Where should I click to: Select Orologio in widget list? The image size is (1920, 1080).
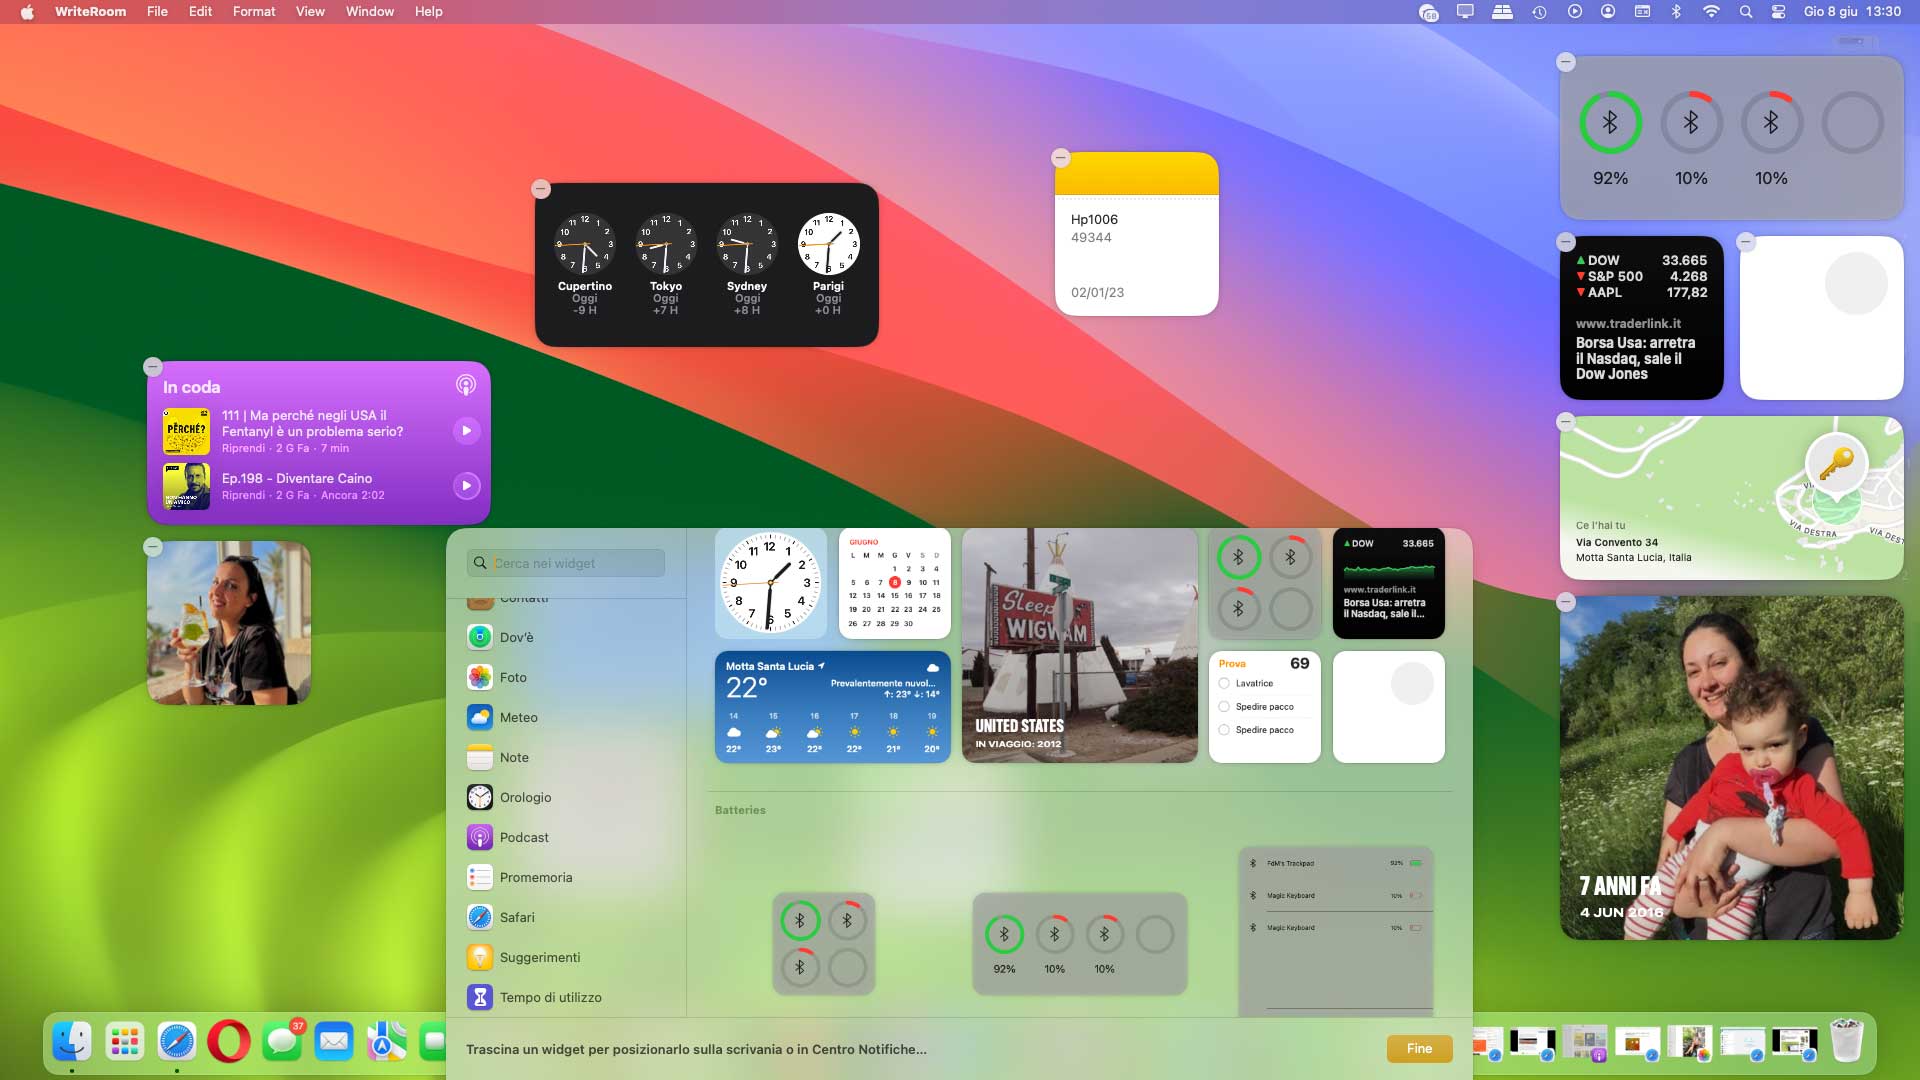525,797
